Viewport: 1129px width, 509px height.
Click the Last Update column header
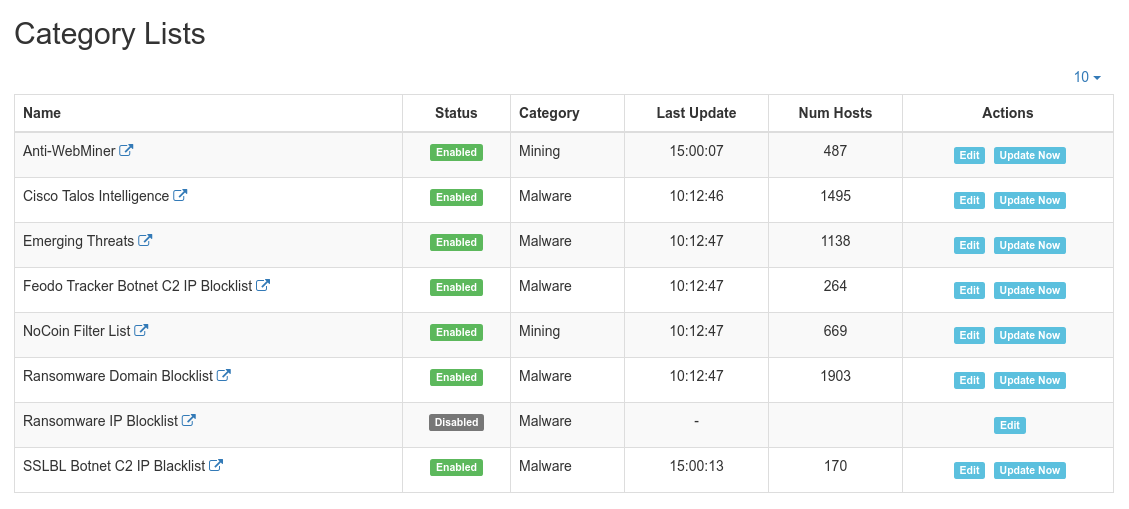pos(696,113)
